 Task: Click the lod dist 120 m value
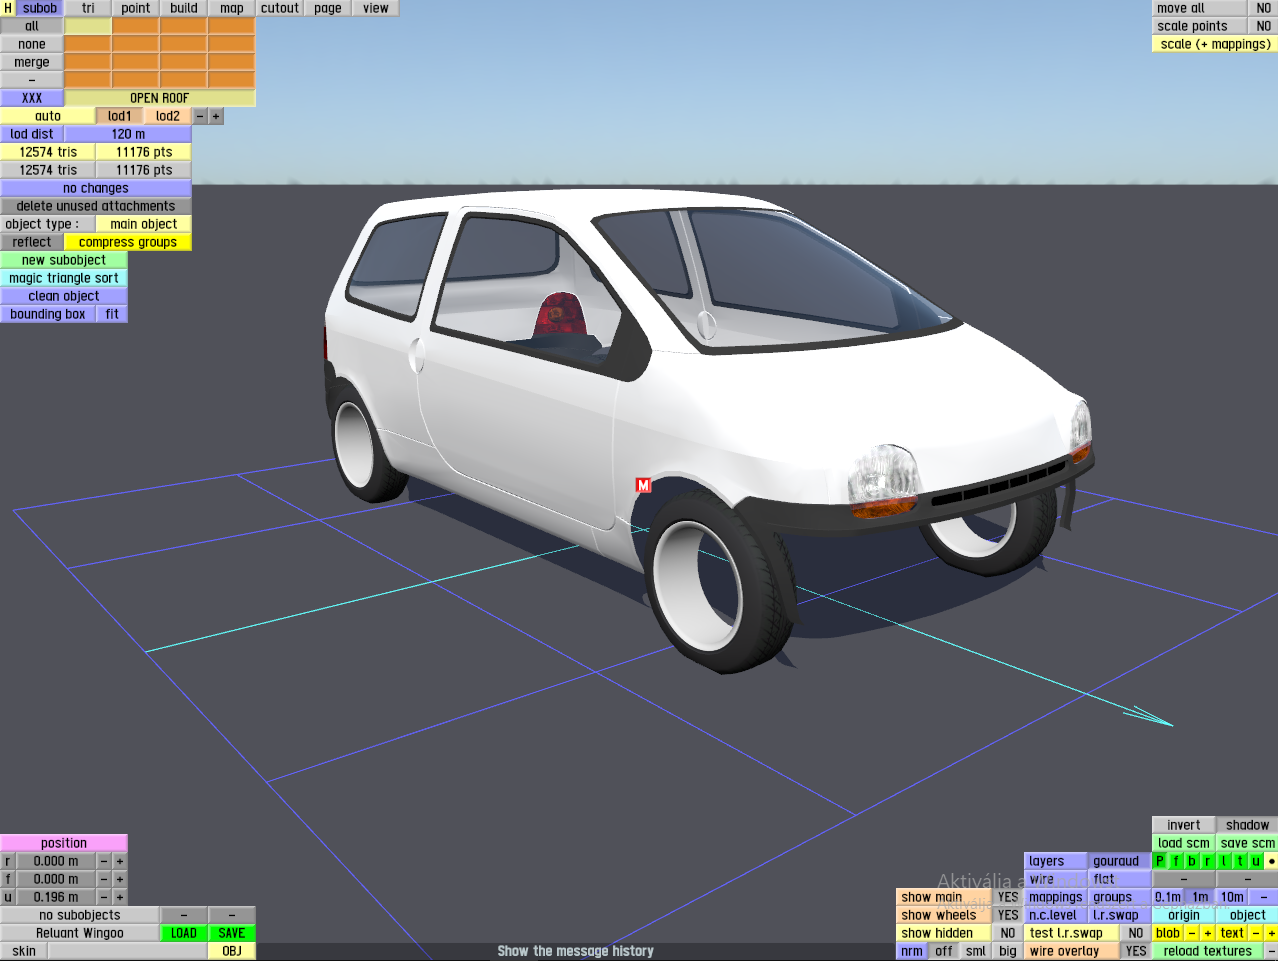[x=128, y=134]
